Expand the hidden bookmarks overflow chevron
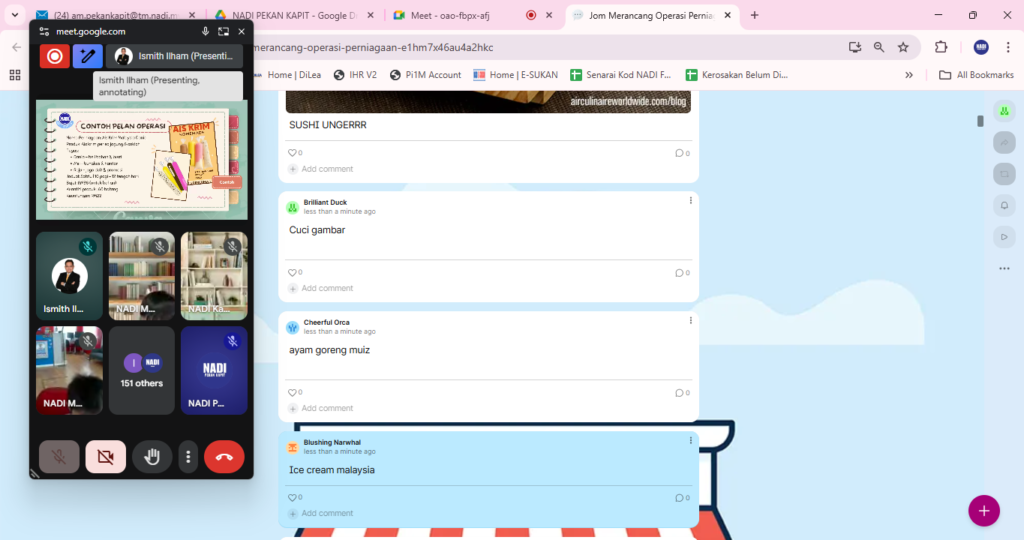The width and height of the screenshot is (1024, 540). click(x=908, y=75)
